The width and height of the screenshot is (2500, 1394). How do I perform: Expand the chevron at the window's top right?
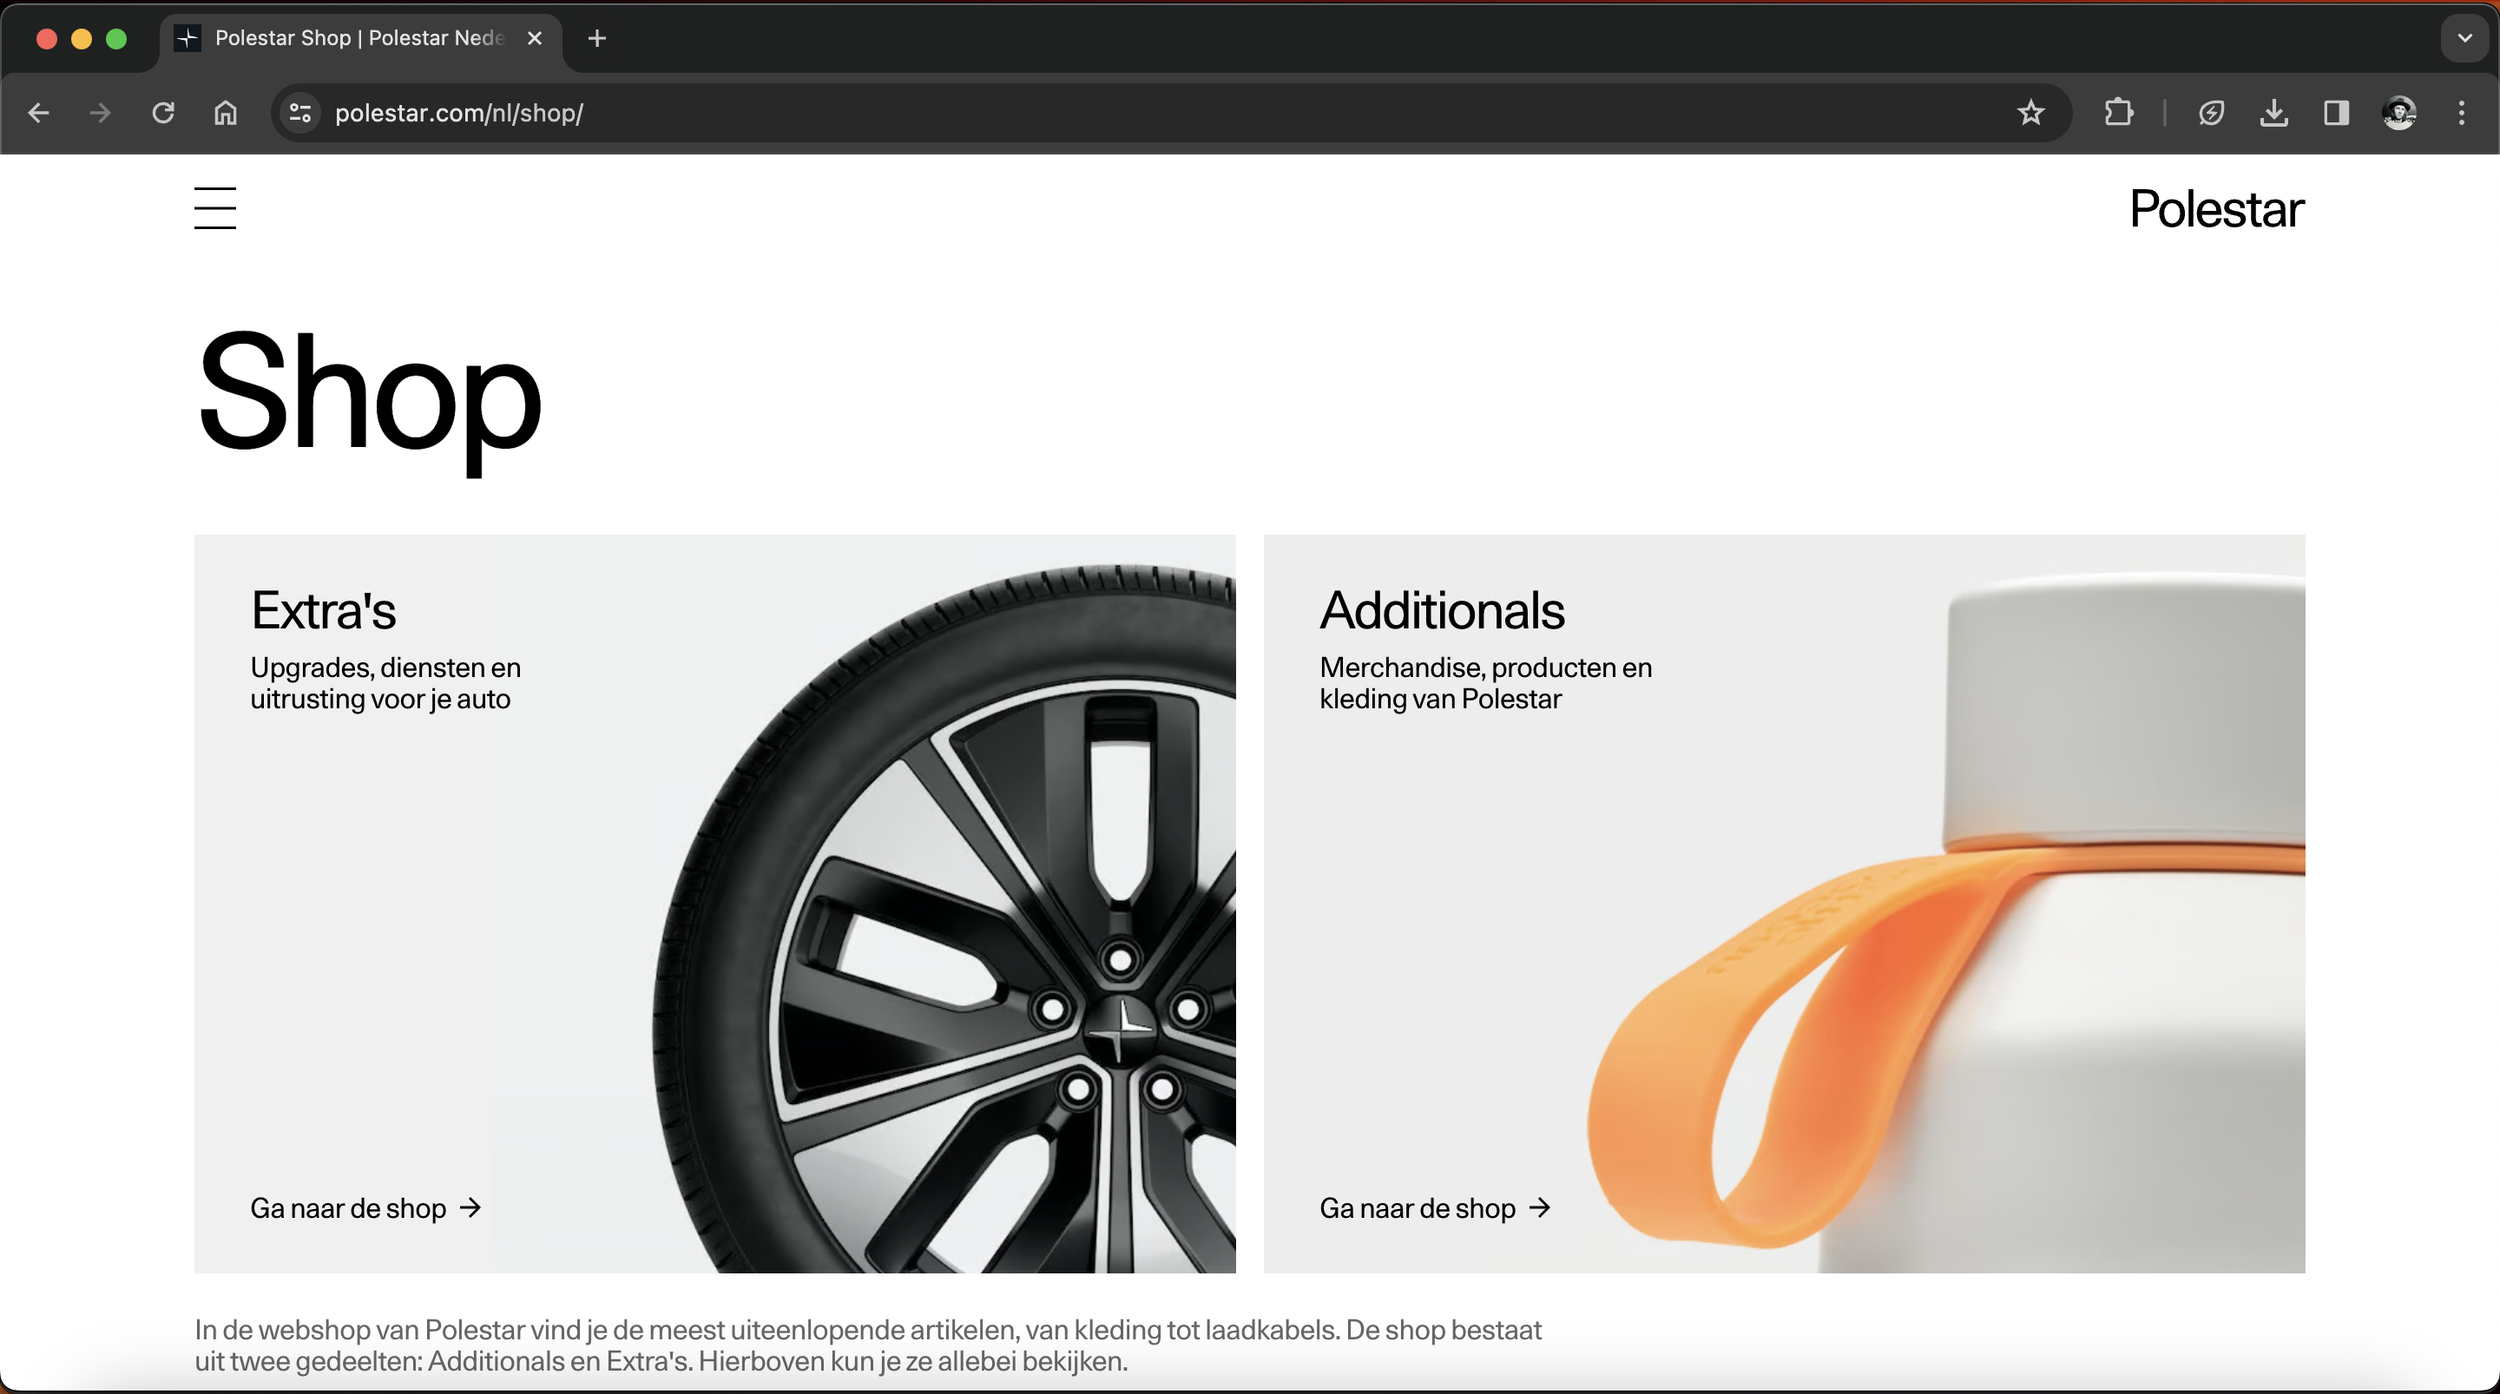2464,38
